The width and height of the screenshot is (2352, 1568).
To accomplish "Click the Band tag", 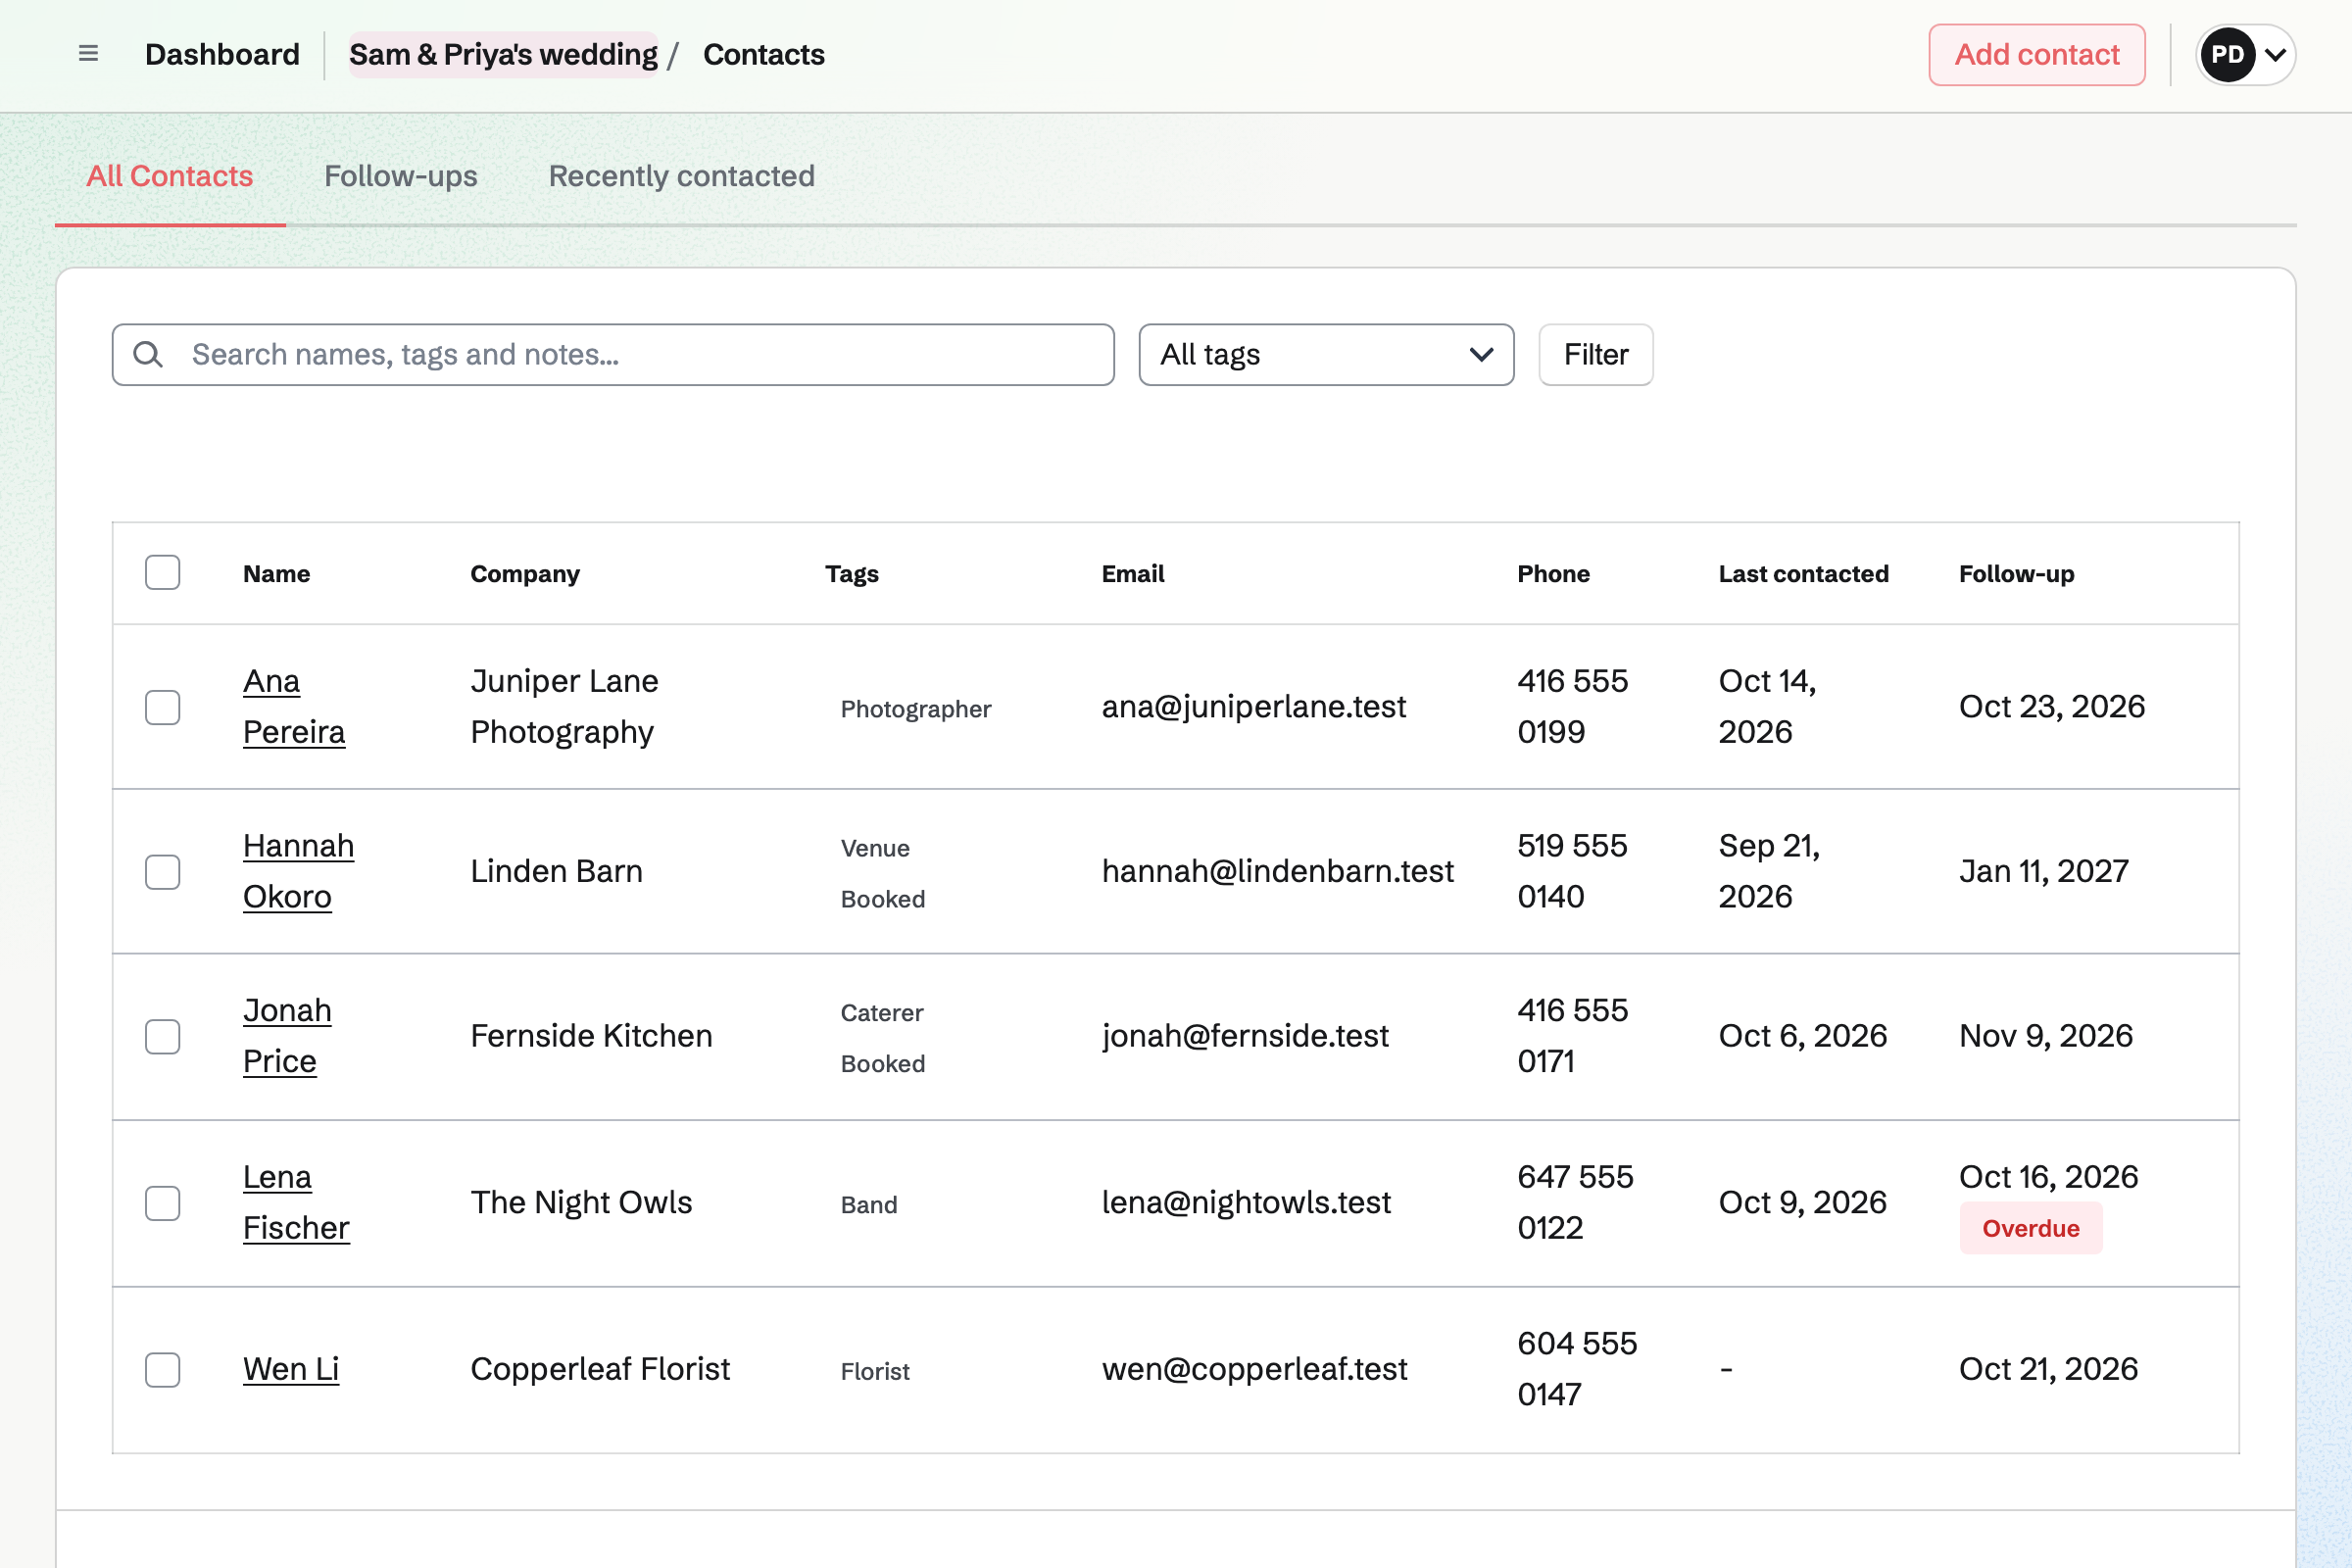I will (x=869, y=1205).
